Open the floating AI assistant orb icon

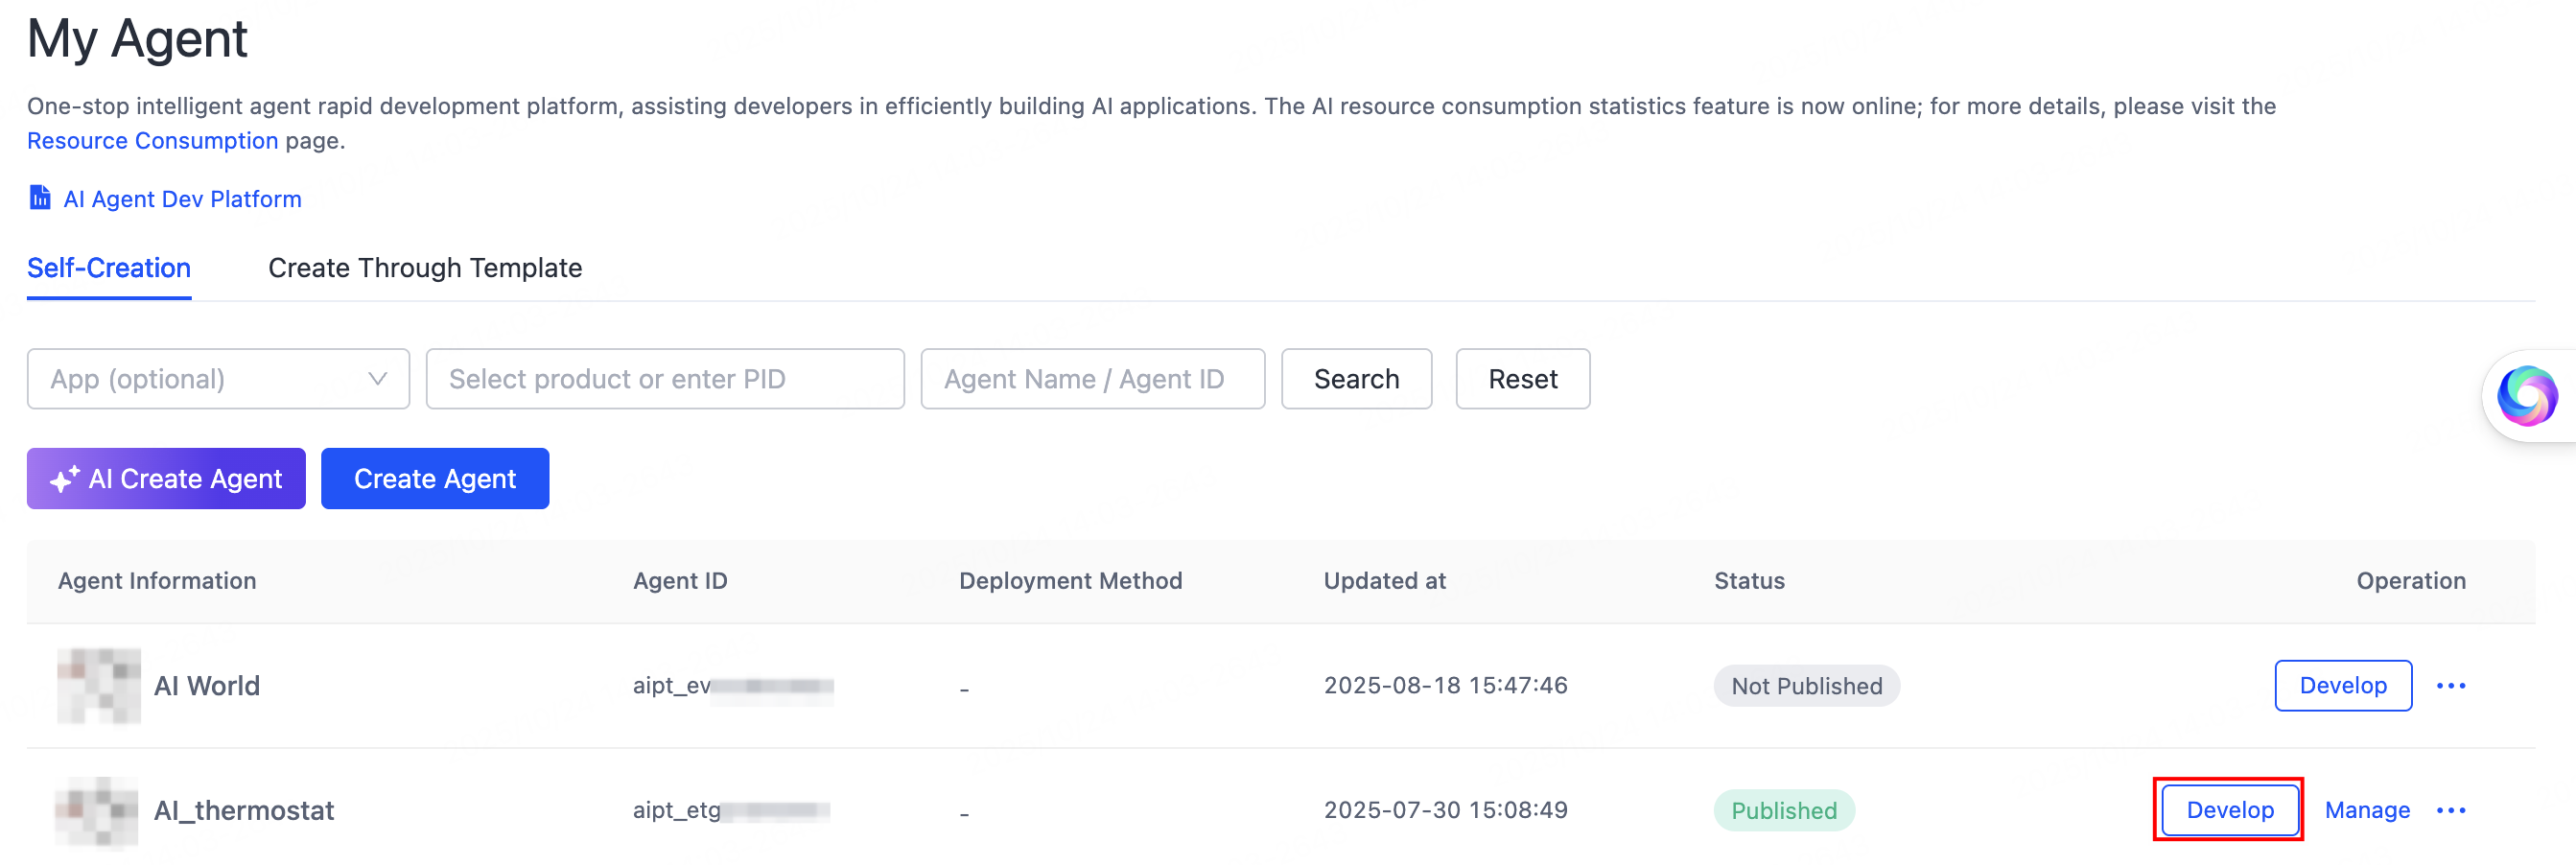pos(2526,397)
